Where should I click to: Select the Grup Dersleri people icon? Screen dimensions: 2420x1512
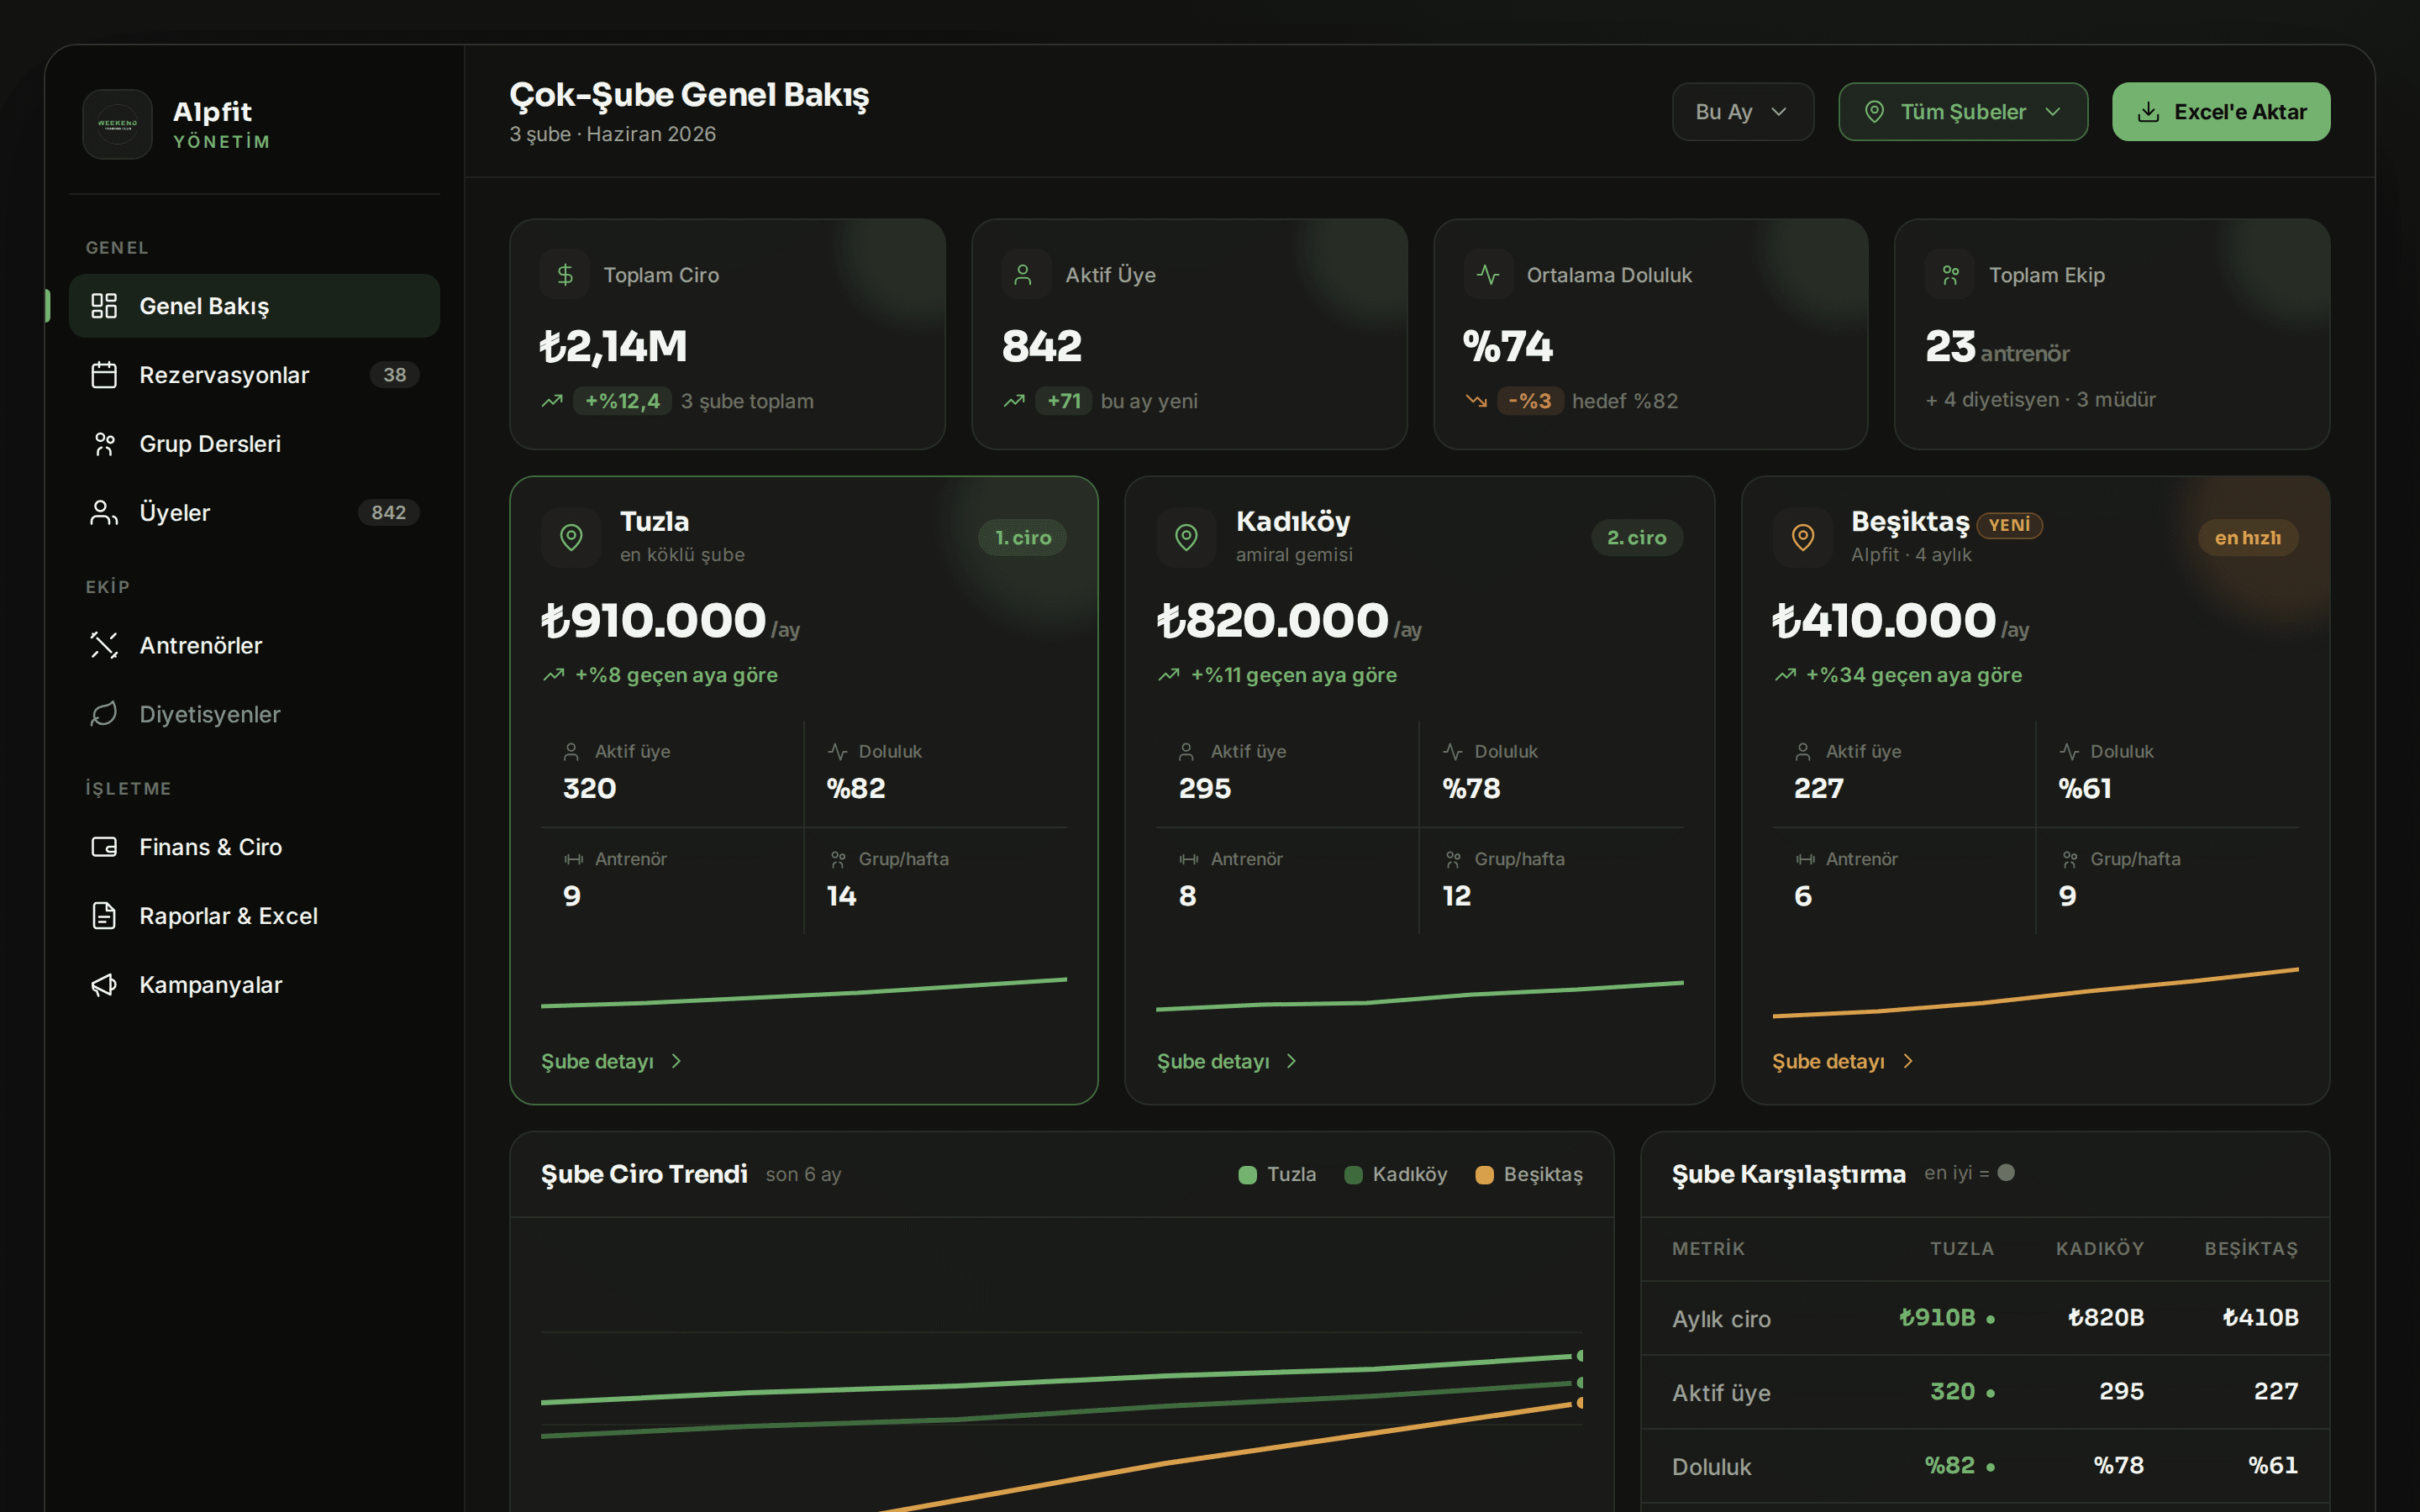pos(104,444)
